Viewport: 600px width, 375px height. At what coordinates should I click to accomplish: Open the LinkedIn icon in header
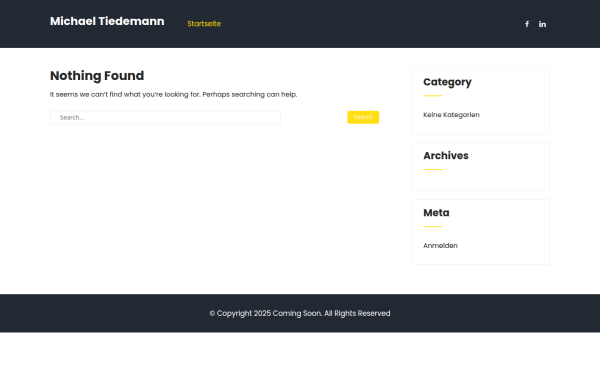[542, 24]
